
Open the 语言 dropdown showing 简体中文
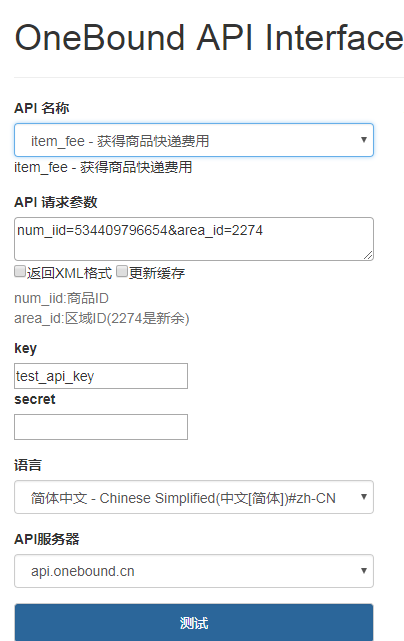pos(194,497)
